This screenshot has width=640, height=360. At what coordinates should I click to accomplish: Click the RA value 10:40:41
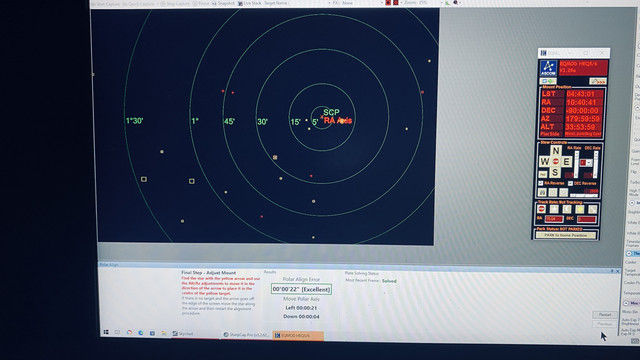581,102
